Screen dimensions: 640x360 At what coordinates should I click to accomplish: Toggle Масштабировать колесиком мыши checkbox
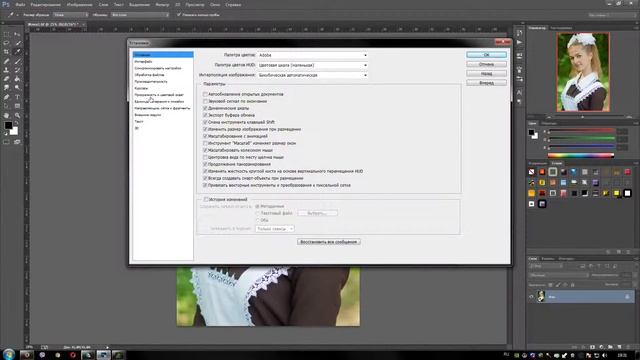[205, 150]
